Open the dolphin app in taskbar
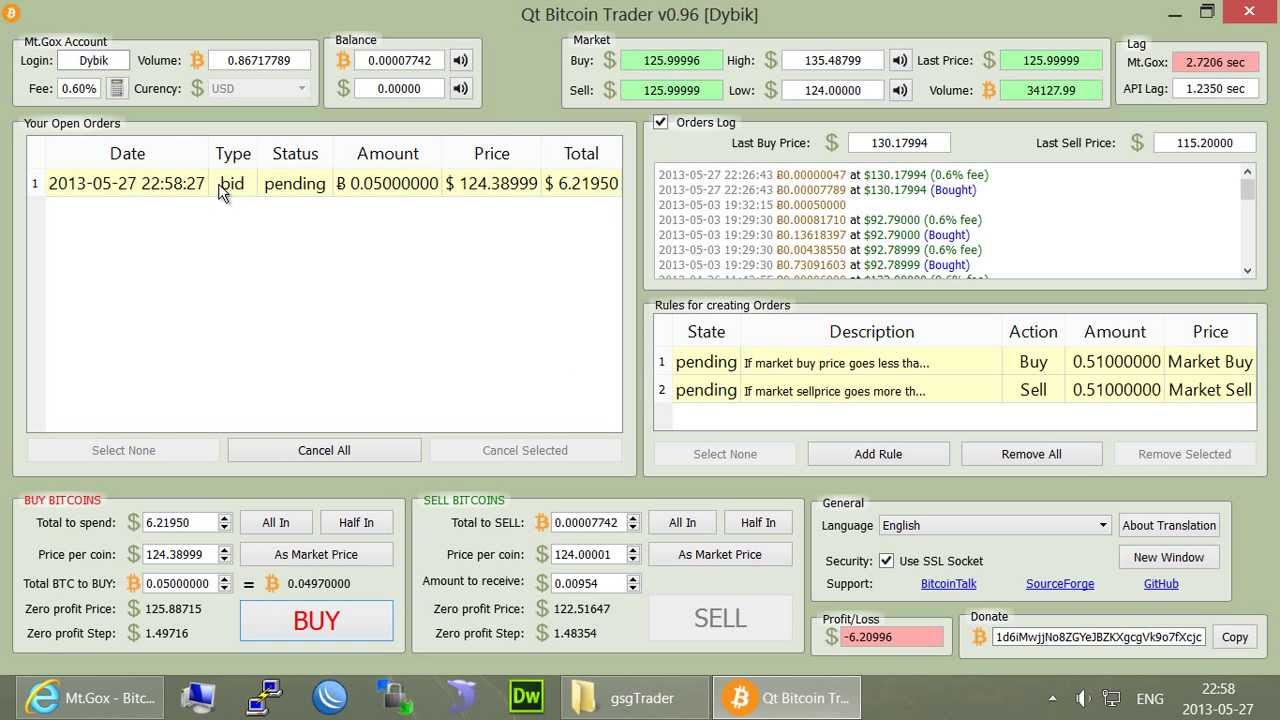Viewport: 1280px width, 720px height. [460, 698]
